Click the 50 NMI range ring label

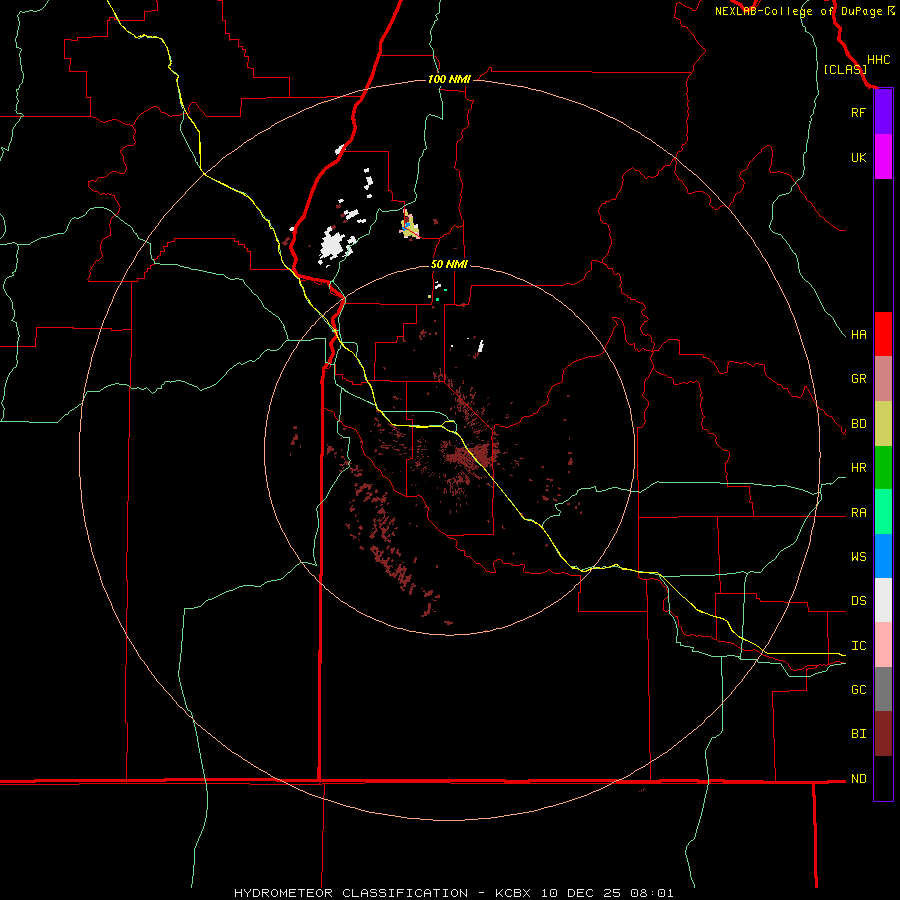click(449, 264)
